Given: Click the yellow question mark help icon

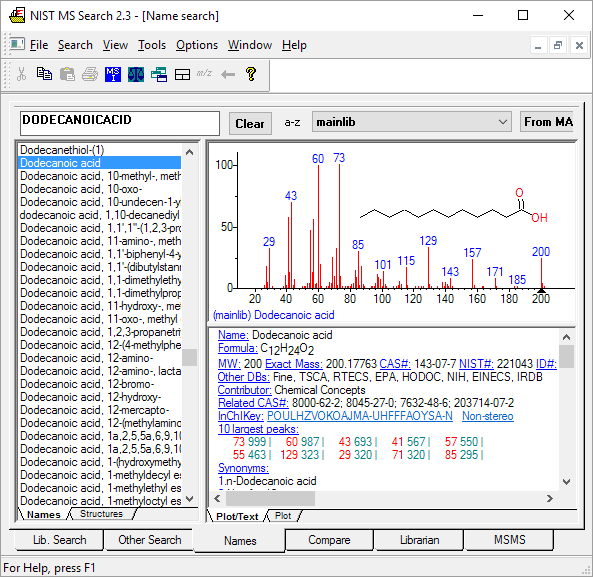Looking at the screenshot, I should (x=251, y=74).
